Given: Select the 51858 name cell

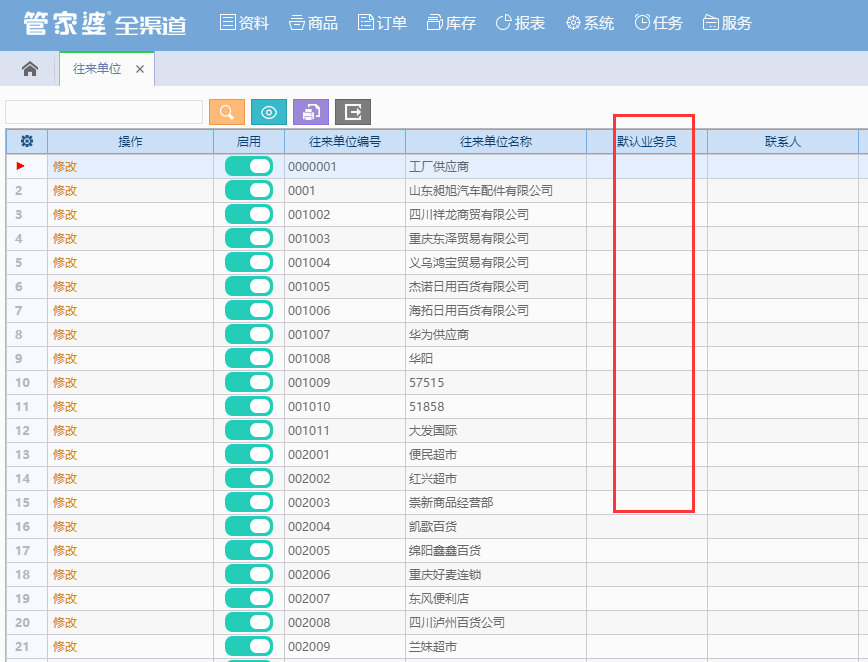Looking at the screenshot, I should (496, 406).
